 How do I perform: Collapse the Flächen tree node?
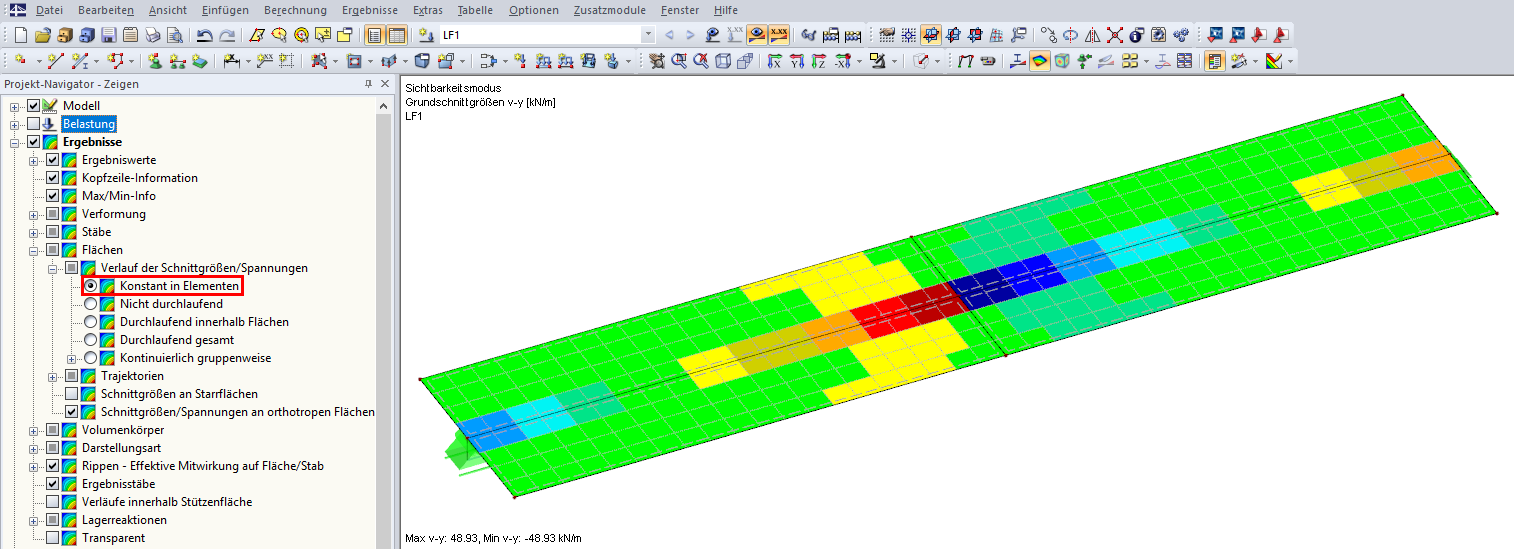pos(34,250)
